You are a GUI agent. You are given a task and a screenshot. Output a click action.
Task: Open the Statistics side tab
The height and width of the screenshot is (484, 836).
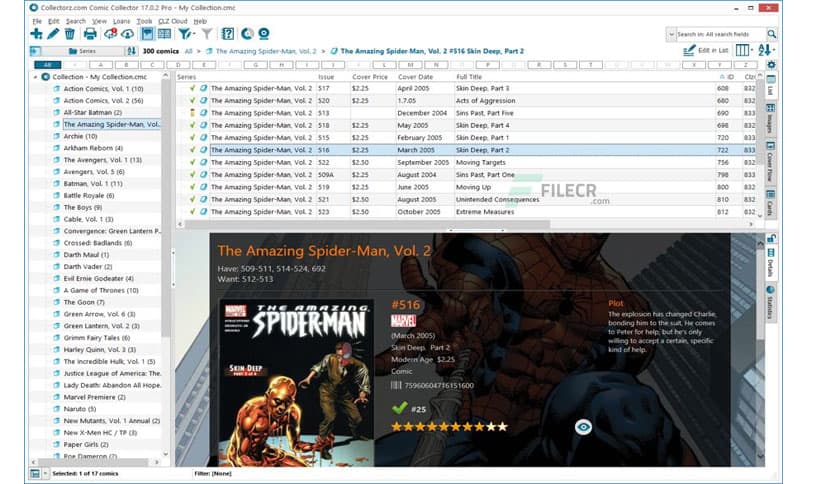tap(770, 303)
